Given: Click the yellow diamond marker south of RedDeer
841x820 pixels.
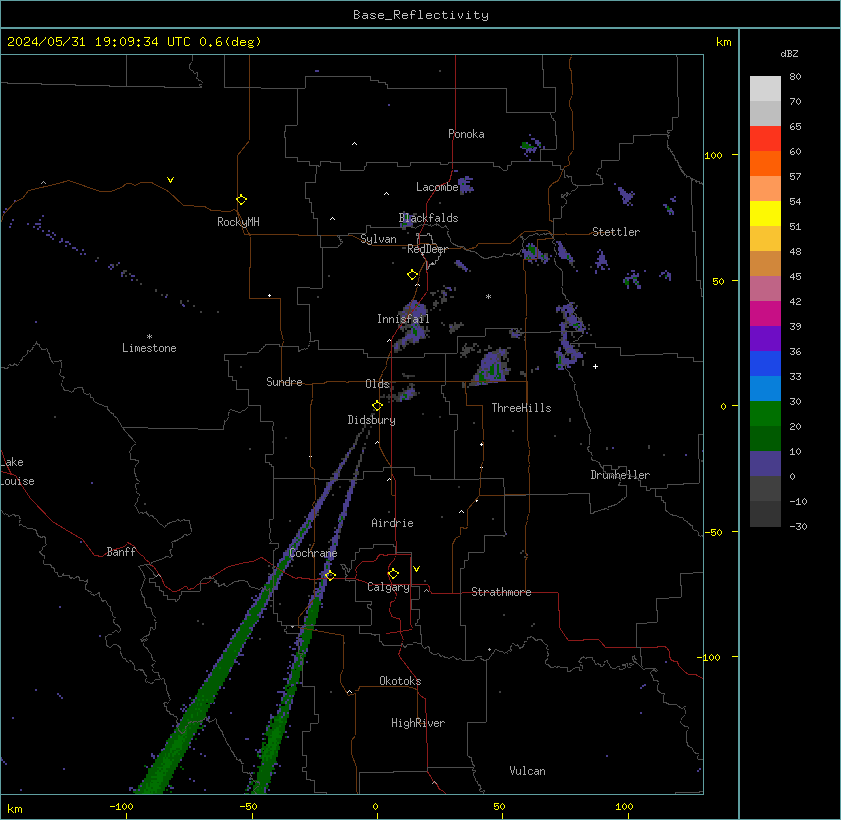Looking at the screenshot, I should [x=412, y=275].
